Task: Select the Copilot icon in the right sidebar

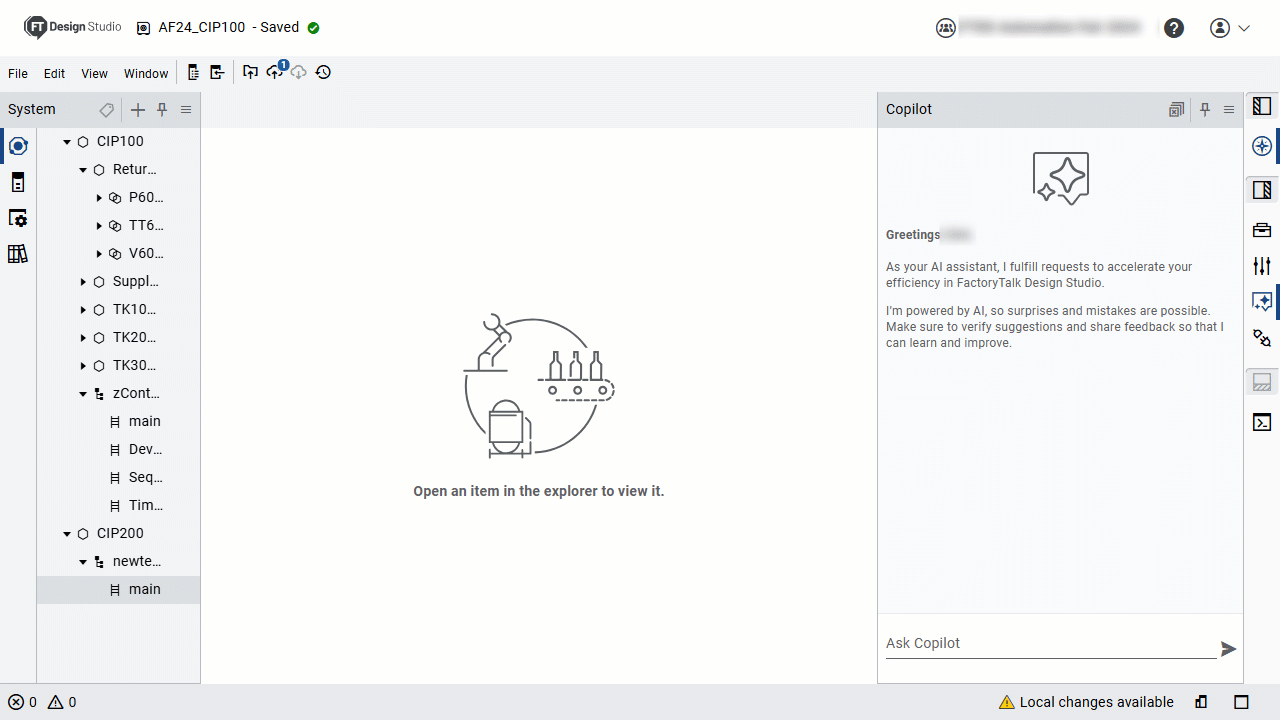Action: click(x=1262, y=301)
